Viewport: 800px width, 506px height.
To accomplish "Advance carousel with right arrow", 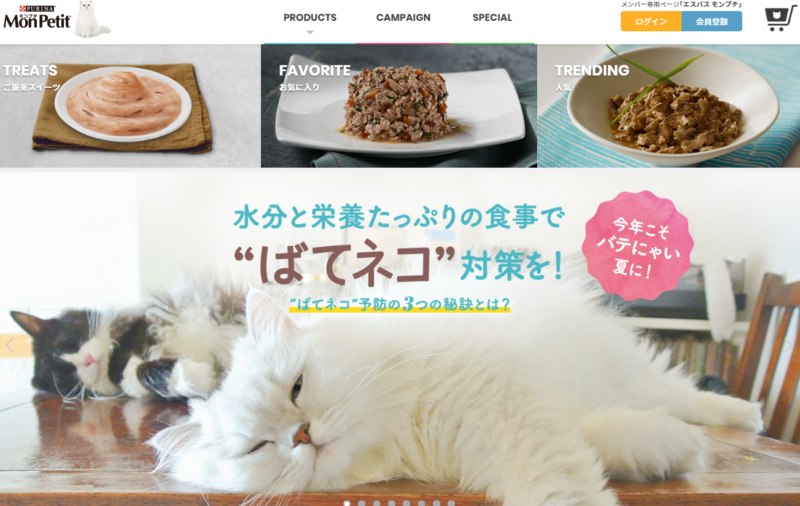I will tap(788, 345).
